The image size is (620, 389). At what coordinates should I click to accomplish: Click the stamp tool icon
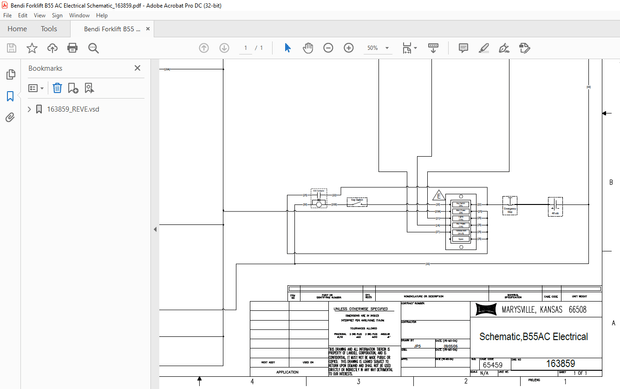(525, 48)
